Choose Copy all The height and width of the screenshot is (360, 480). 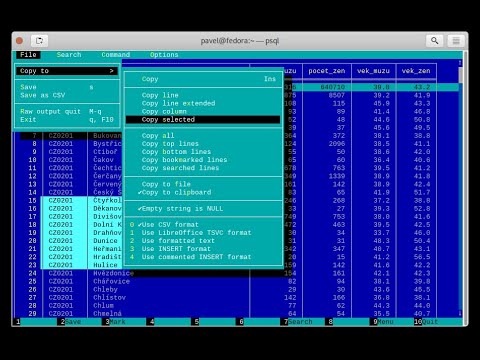(203, 135)
